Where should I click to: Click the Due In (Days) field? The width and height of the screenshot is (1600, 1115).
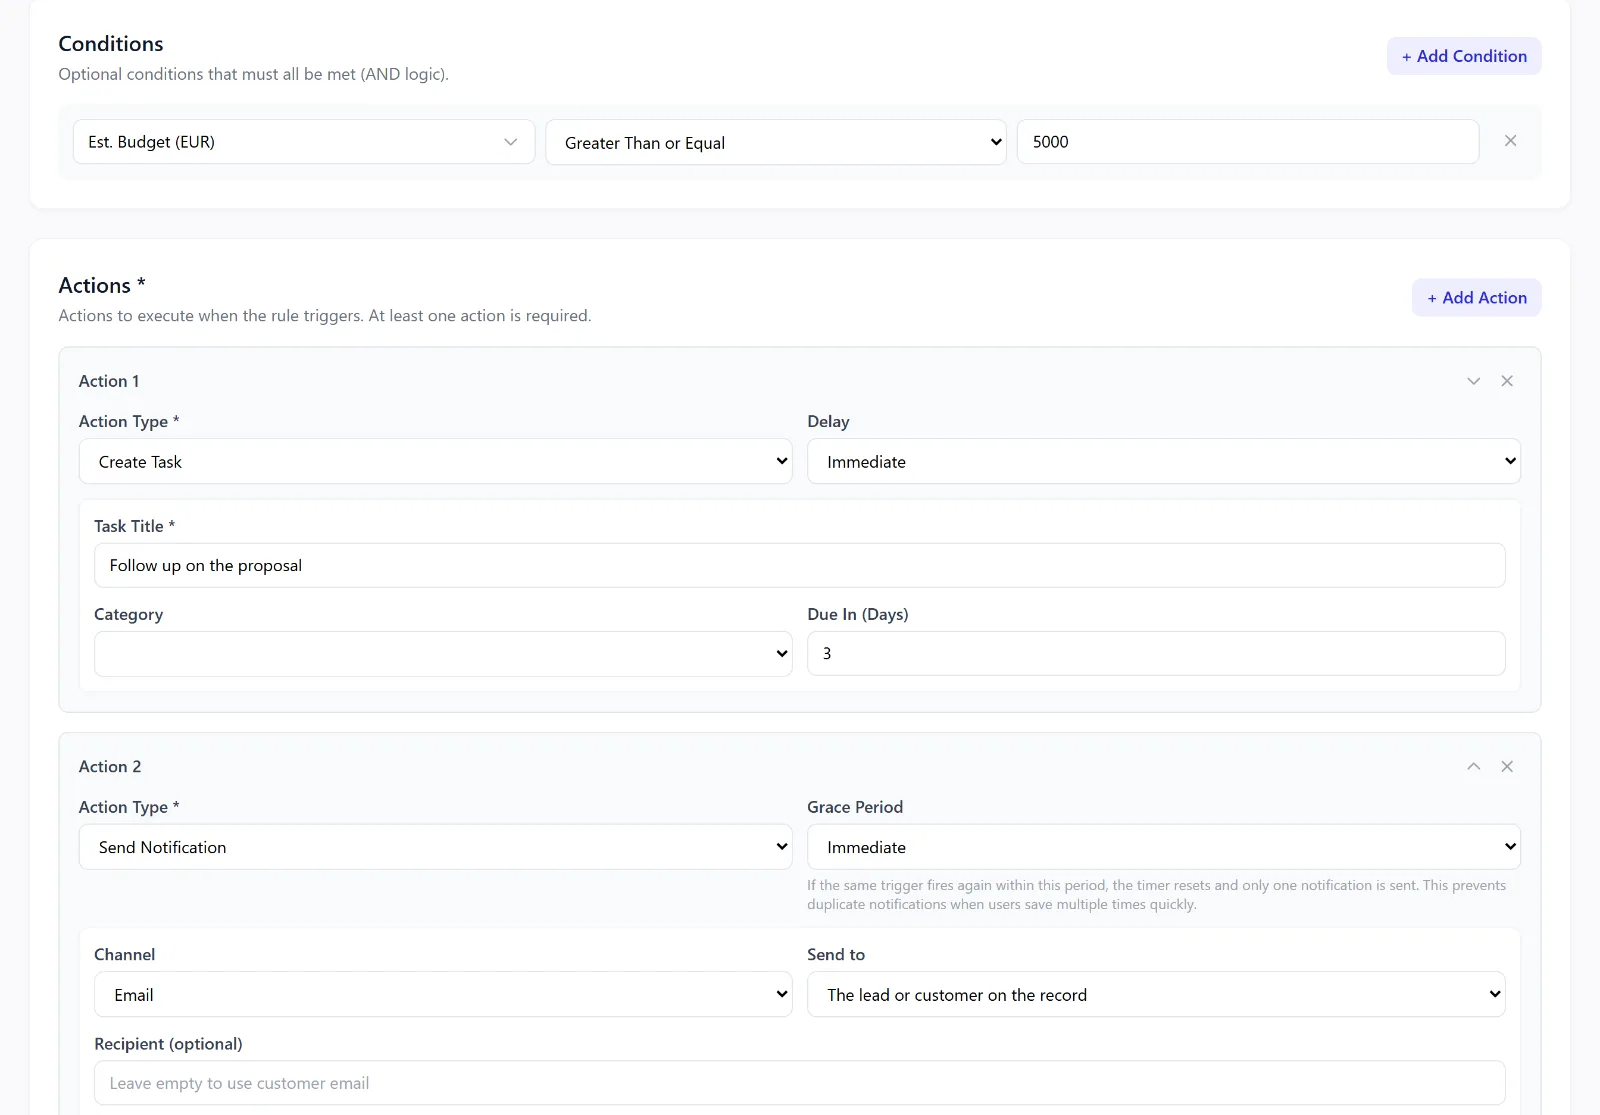(1156, 653)
